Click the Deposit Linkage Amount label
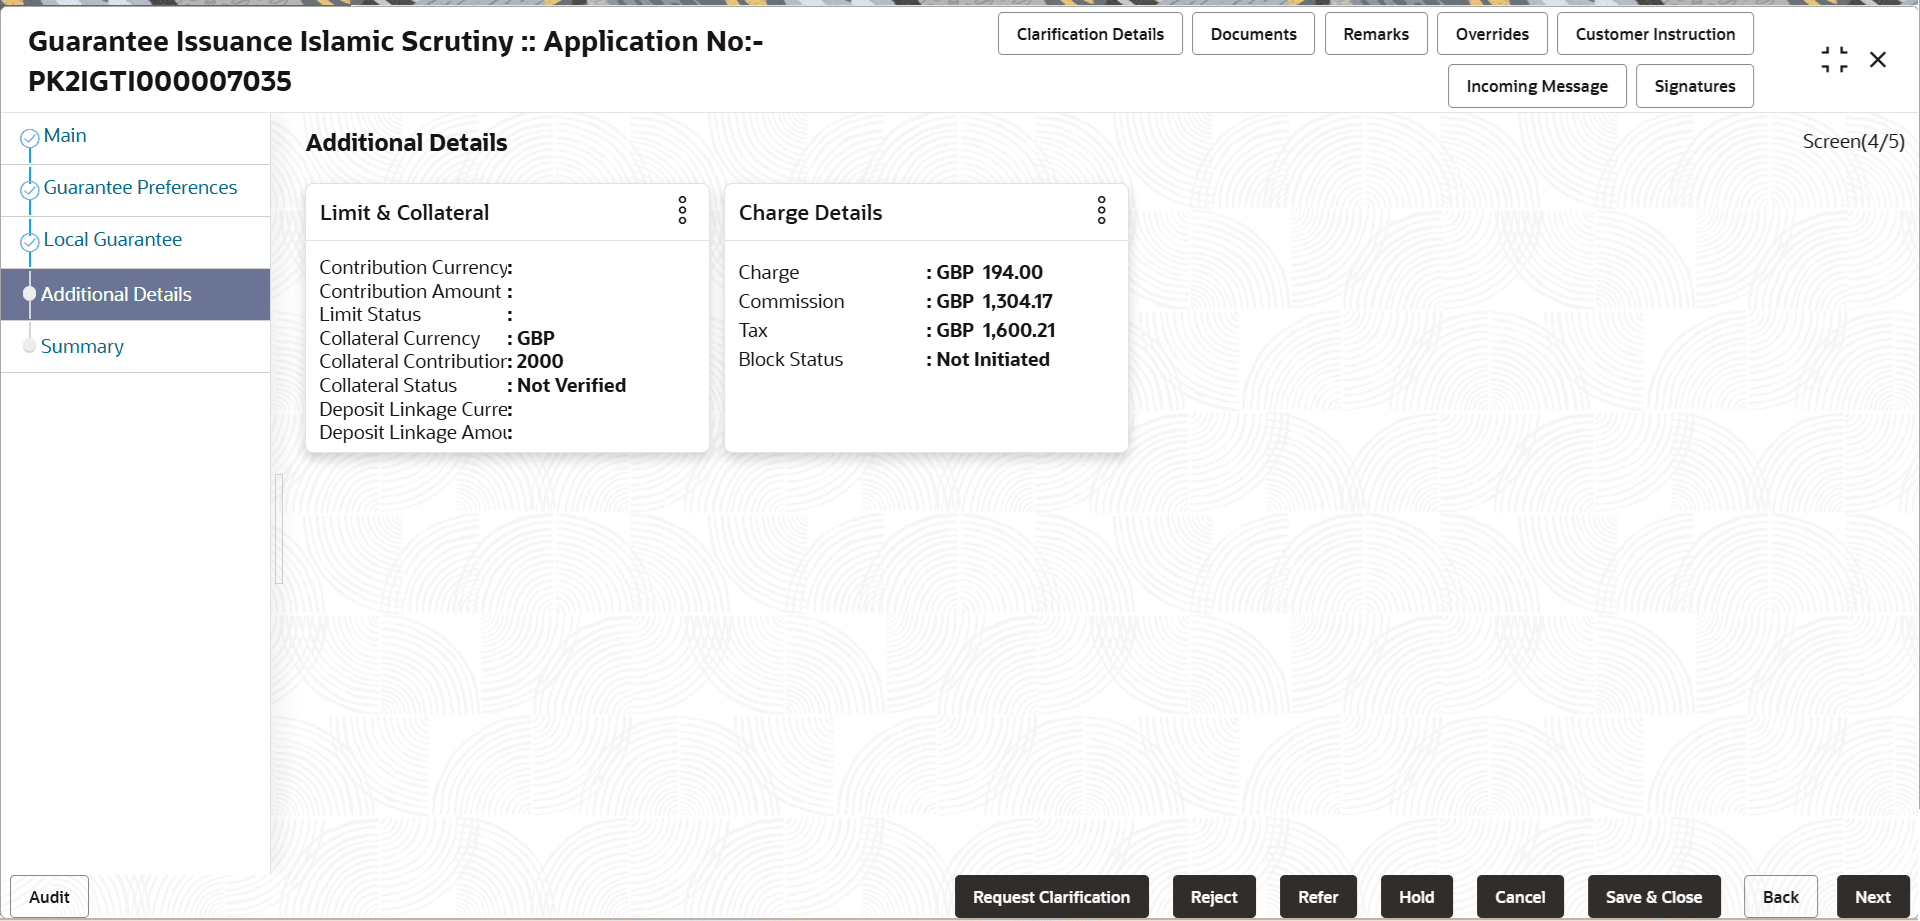The image size is (1920, 921). (413, 433)
